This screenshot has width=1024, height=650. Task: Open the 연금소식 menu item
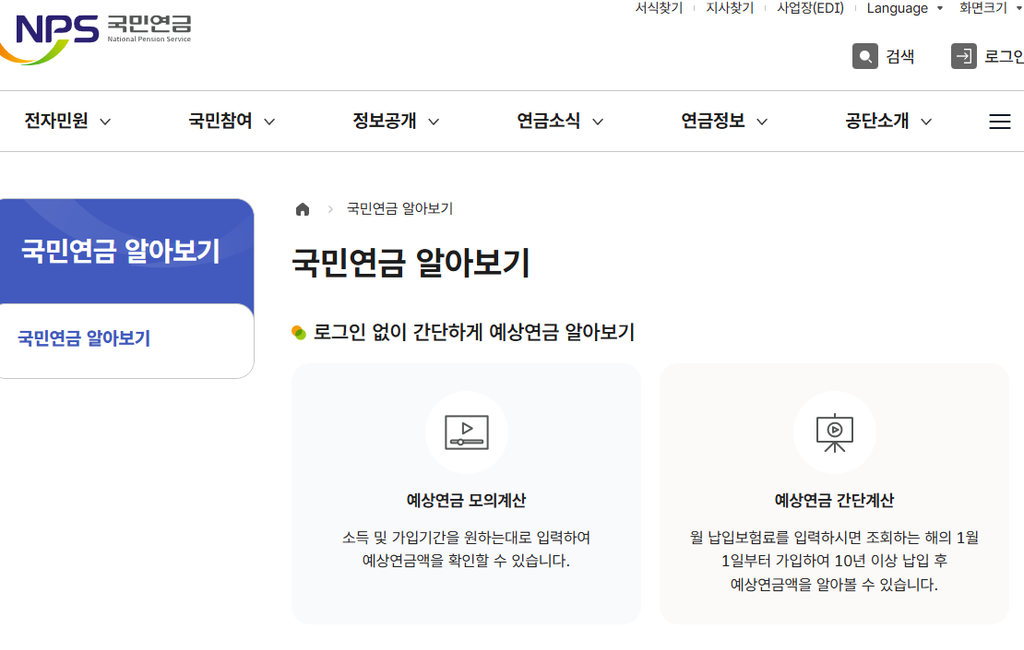pyautogui.click(x=549, y=121)
